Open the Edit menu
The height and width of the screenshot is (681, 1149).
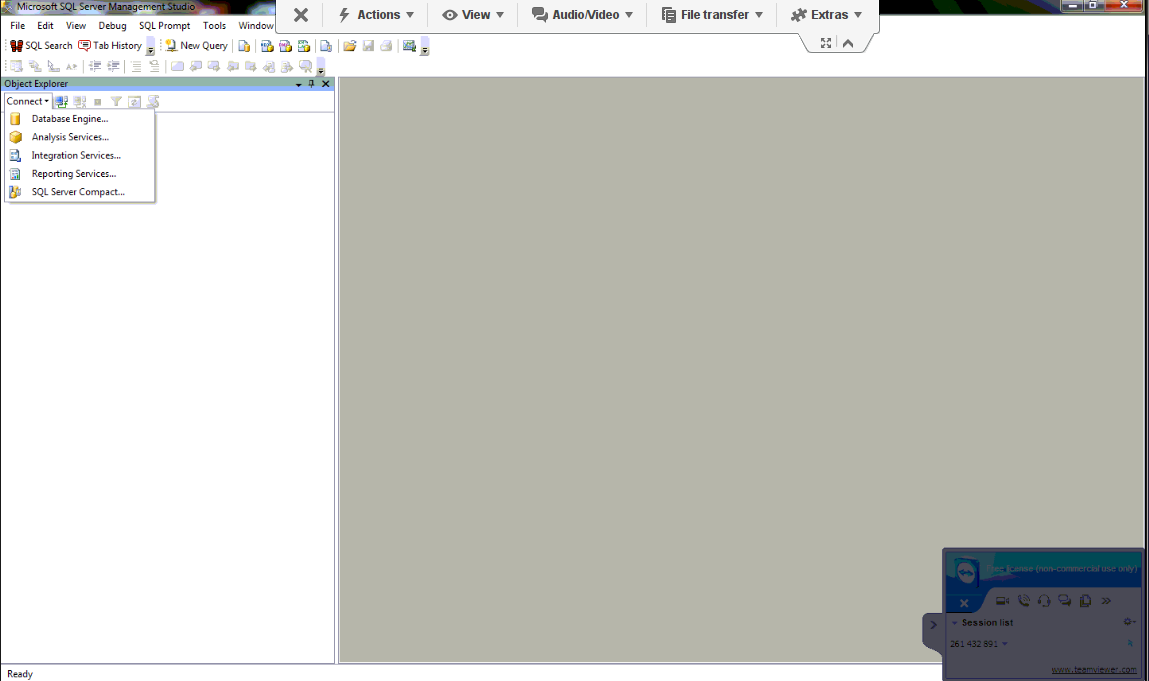click(x=45, y=26)
